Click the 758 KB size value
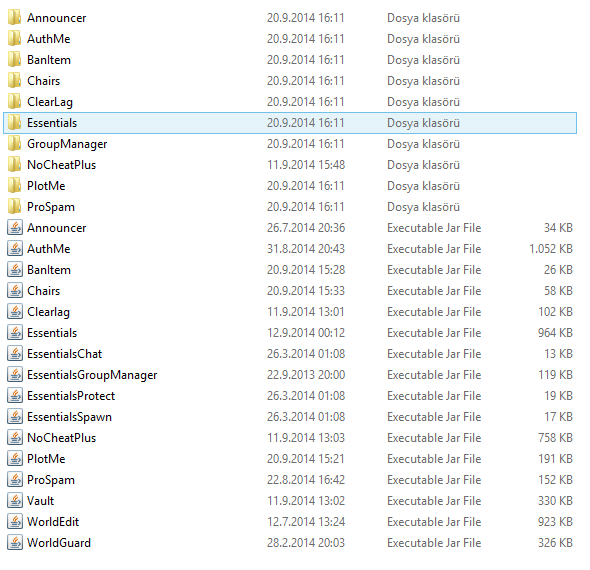Viewport: 590px width, 570px height. (x=555, y=438)
